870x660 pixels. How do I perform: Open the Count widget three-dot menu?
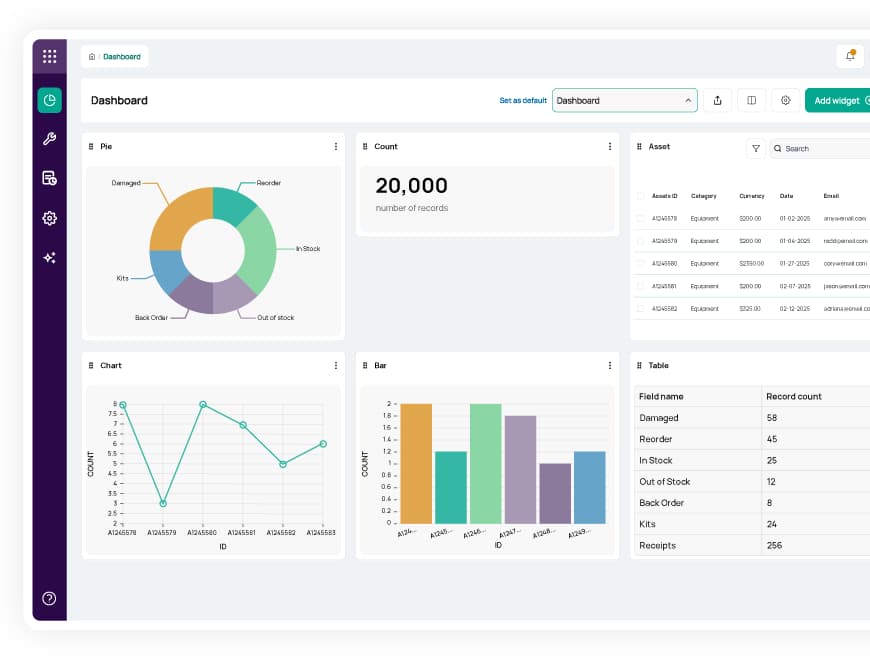click(610, 146)
